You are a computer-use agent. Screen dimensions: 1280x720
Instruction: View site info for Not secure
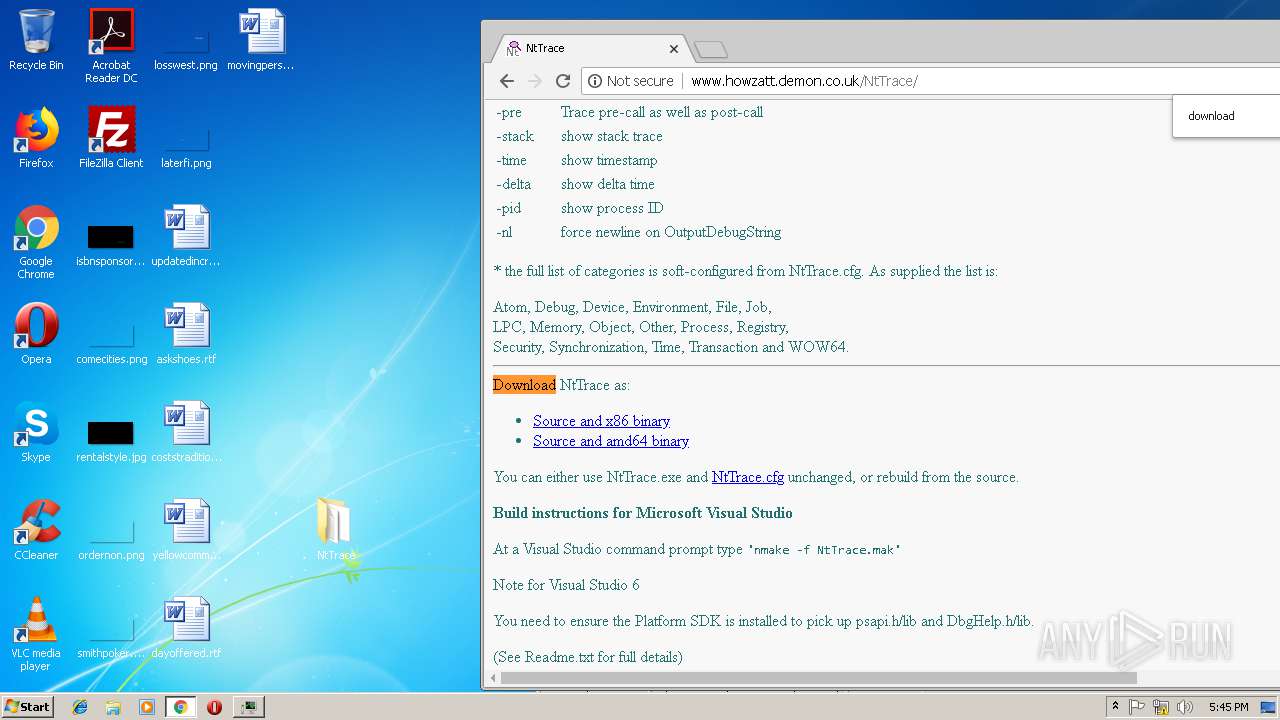(631, 81)
